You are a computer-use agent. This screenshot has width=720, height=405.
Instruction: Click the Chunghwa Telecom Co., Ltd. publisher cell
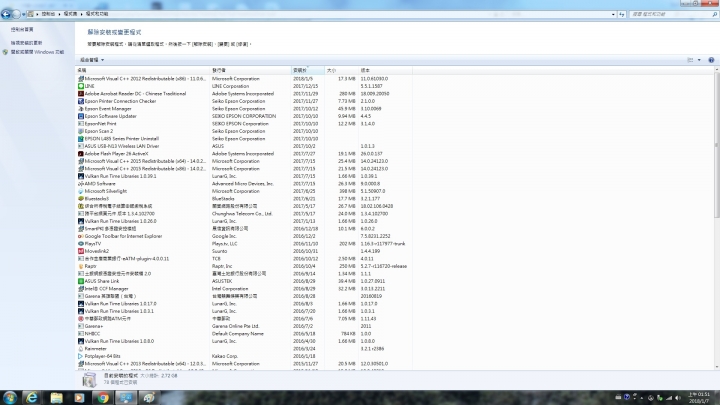coord(242,214)
